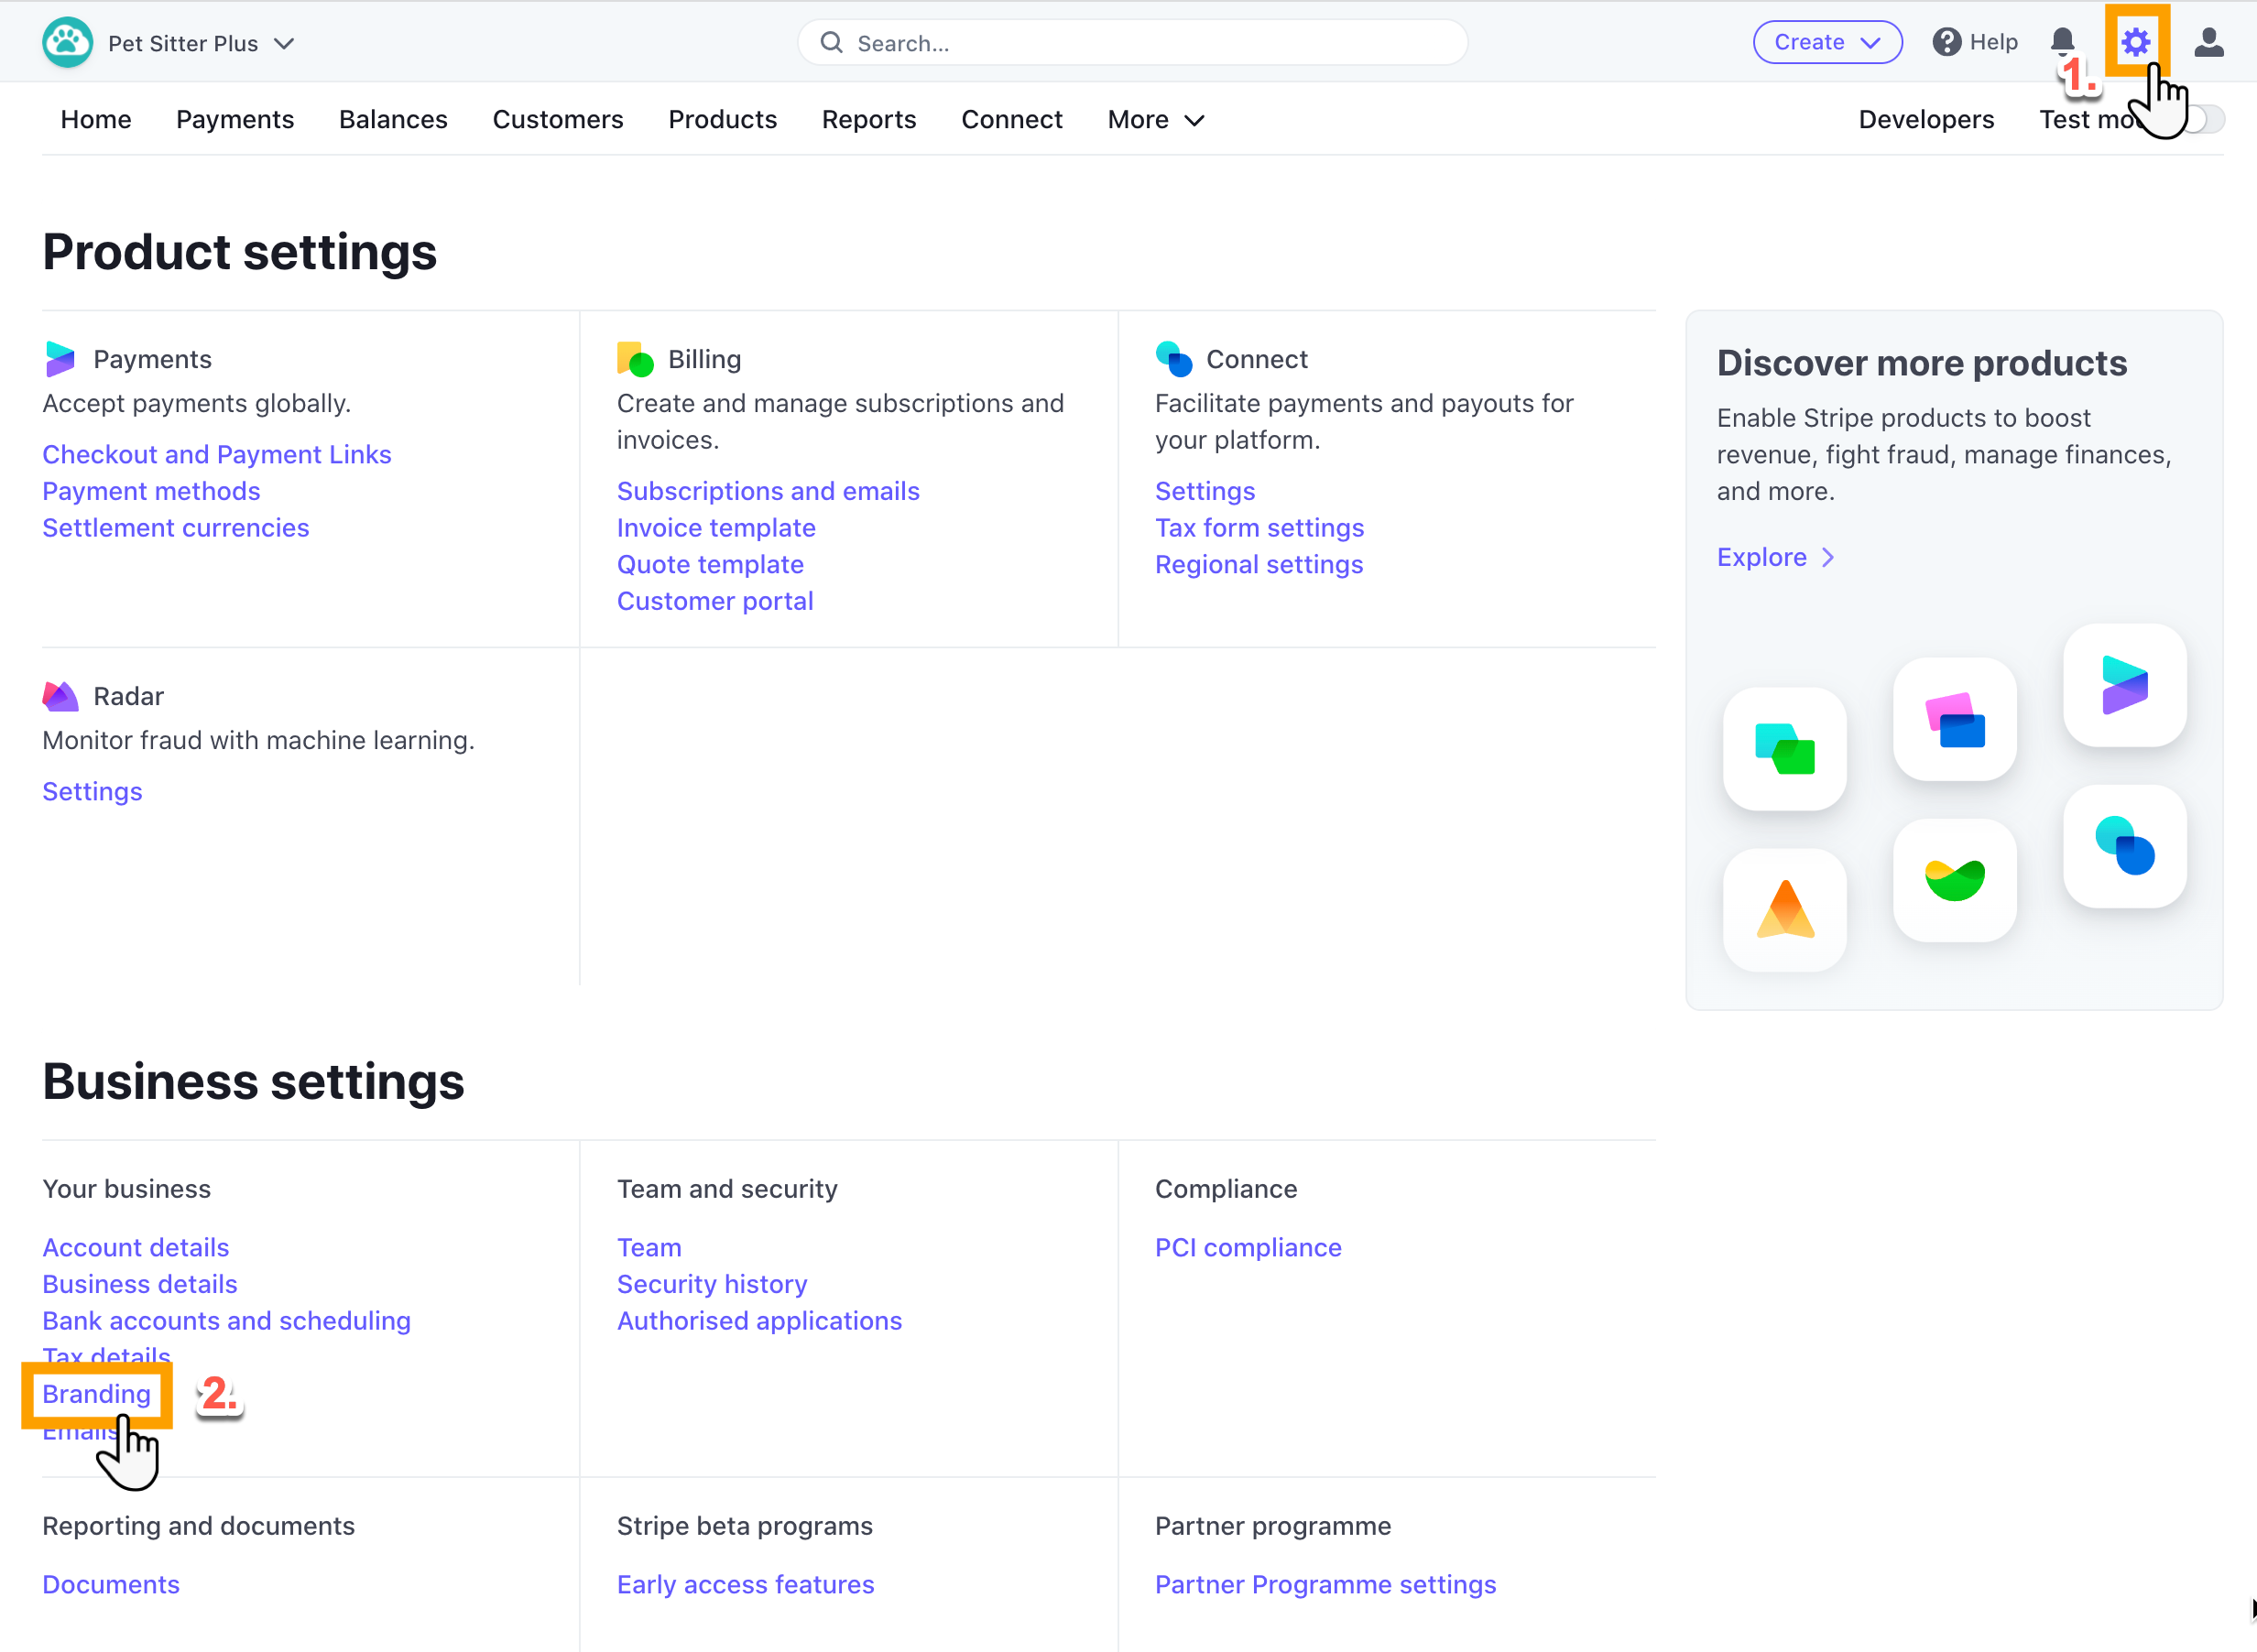Open the Payments menu tab
This screenshot has width=2257, height=1652.
pyautogui.click(x=234, y=119)
